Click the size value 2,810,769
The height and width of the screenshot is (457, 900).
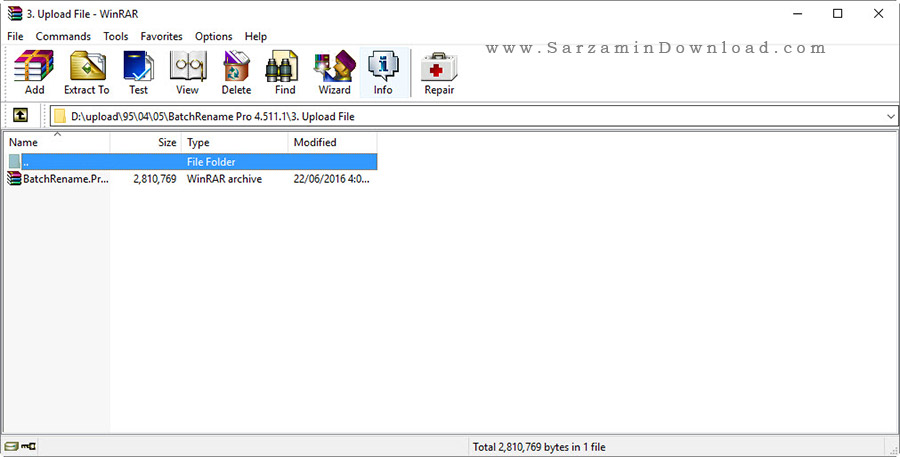click(154, 179)
